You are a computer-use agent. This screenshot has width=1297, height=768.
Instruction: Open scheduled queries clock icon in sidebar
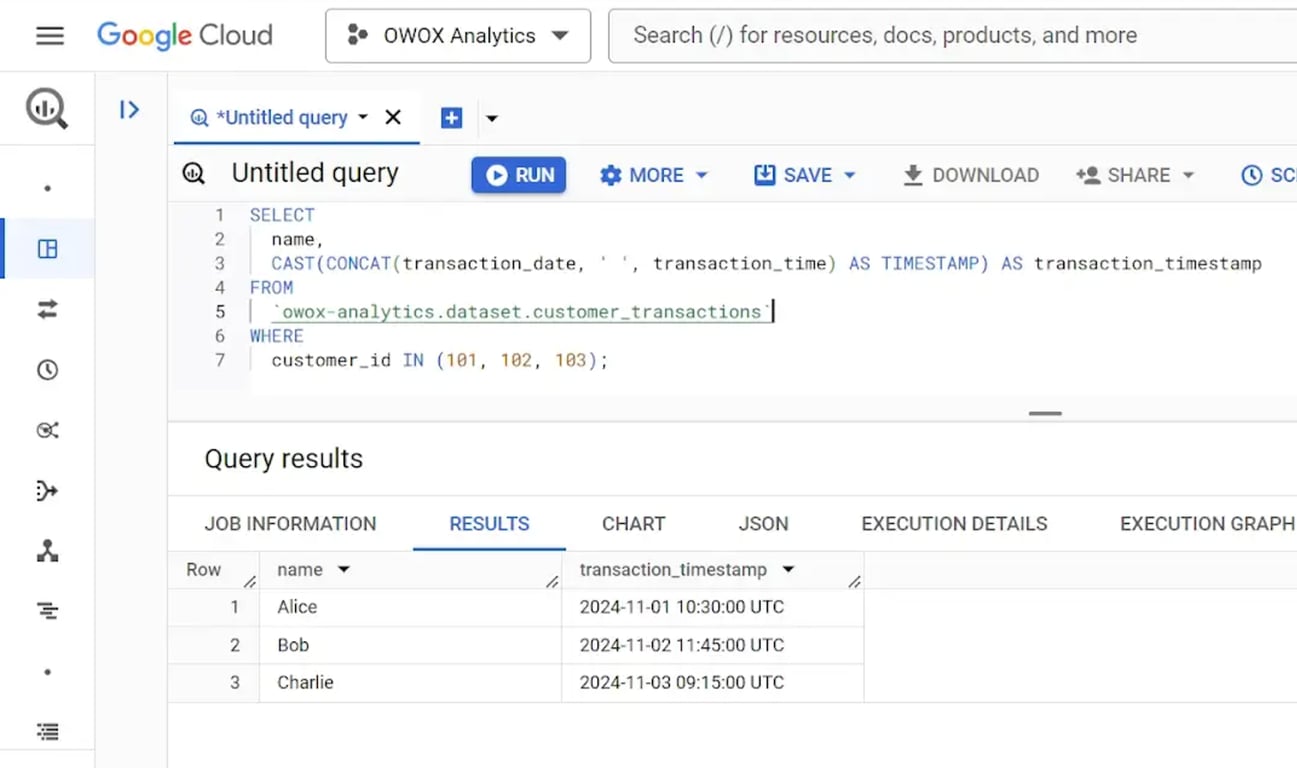(47, 370)
